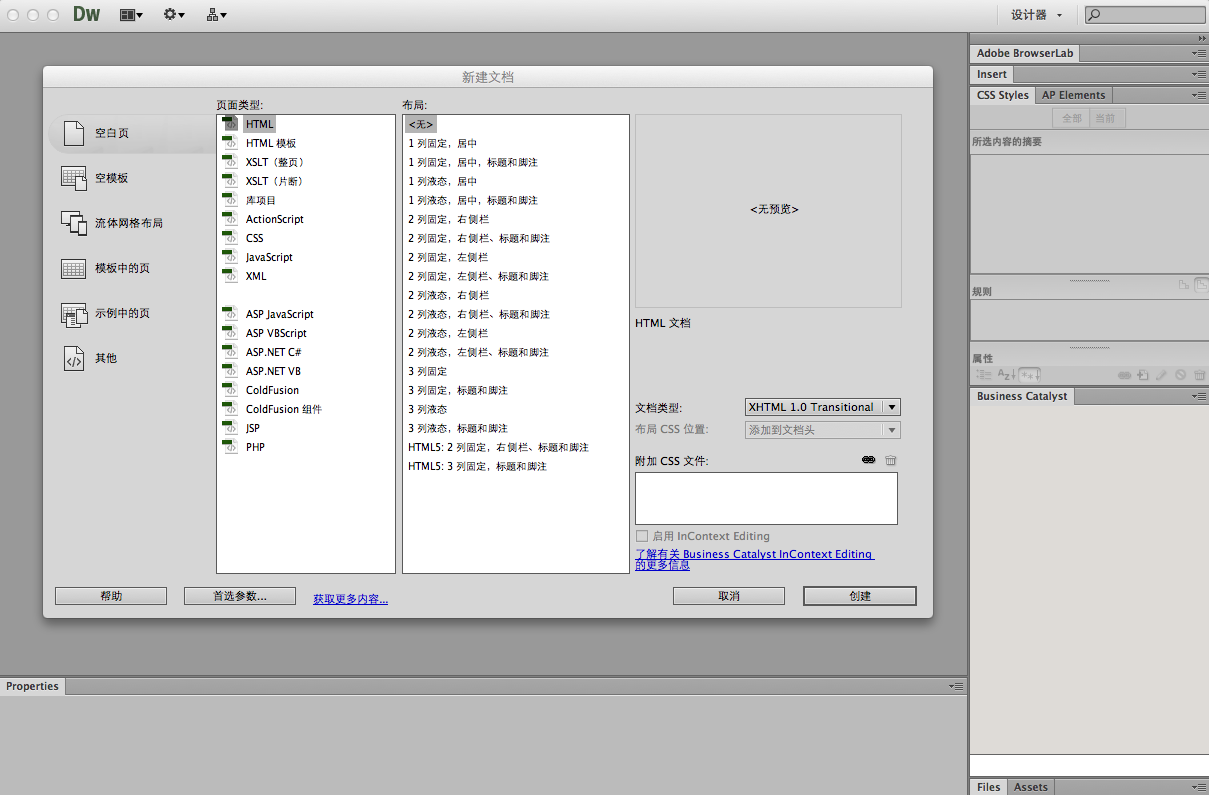Click the search field in title bar
Image resolution: width=1209 pixels, height=795 pixels.
click(1145, 15)
